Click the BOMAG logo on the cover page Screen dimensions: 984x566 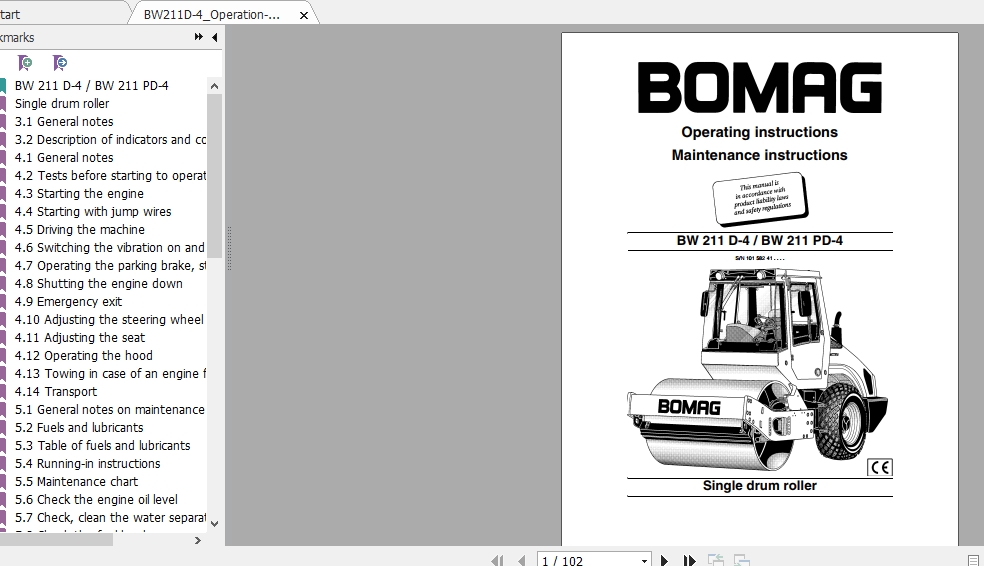coord(759,87)
